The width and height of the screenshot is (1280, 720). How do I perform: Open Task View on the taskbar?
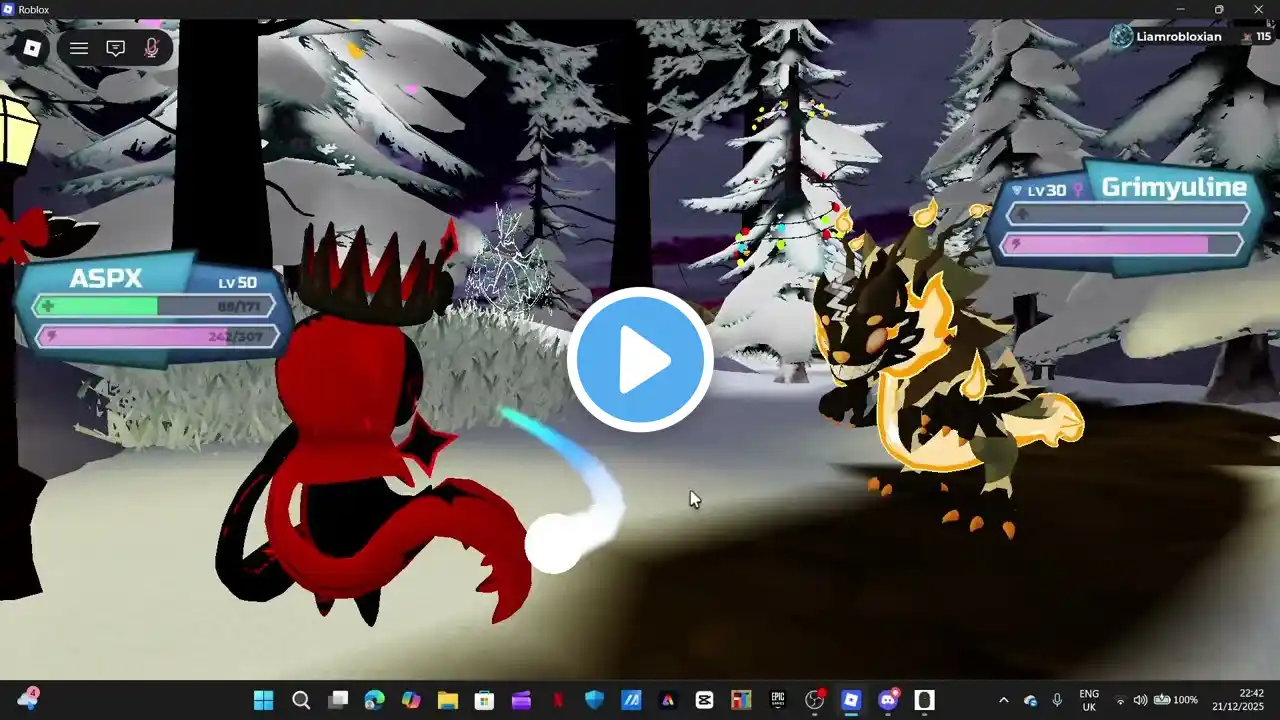click(338, 700)
